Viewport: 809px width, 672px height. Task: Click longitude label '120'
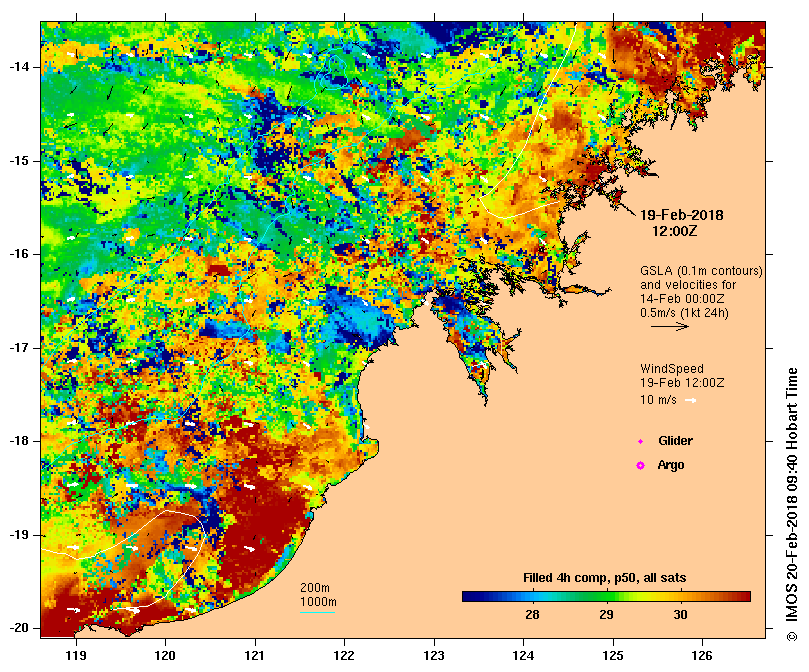point(165,655)
